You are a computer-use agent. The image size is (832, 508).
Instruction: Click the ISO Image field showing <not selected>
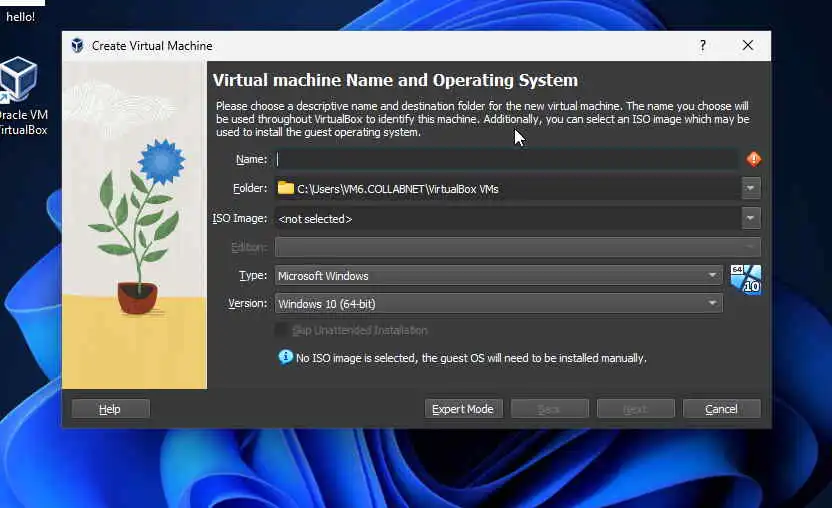coord(507,218)
